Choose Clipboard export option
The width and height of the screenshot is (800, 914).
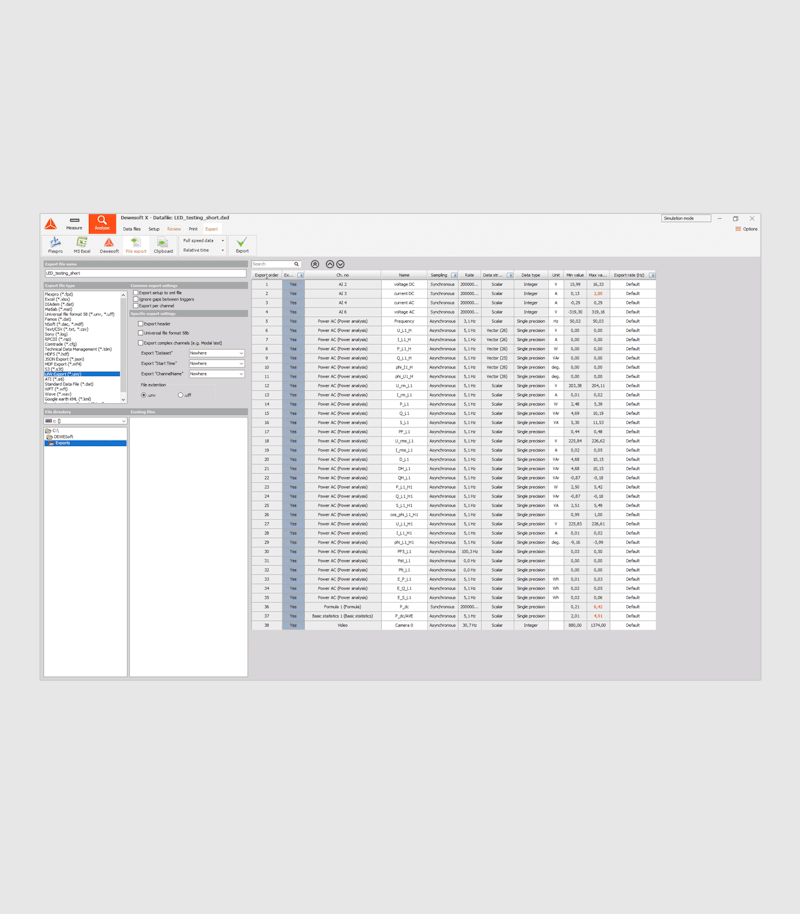click(x=163, y=245)
